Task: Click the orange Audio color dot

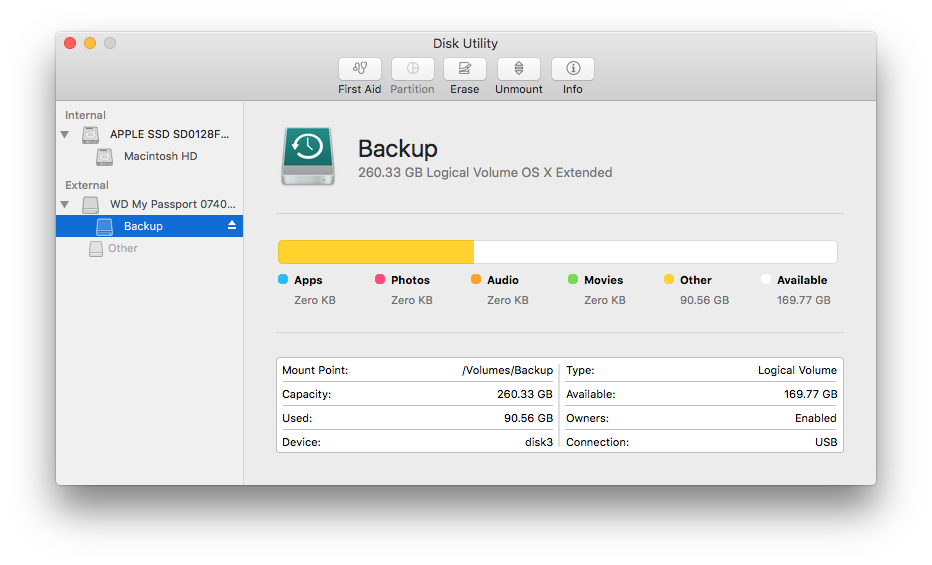Action: 476,279
